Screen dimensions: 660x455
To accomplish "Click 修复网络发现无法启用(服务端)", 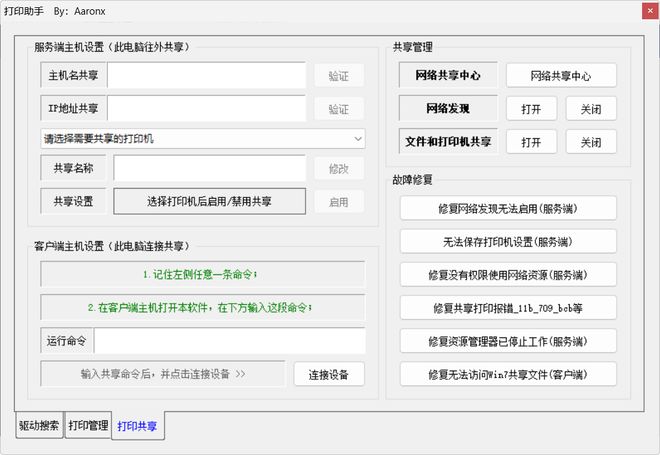I will 508,208.
